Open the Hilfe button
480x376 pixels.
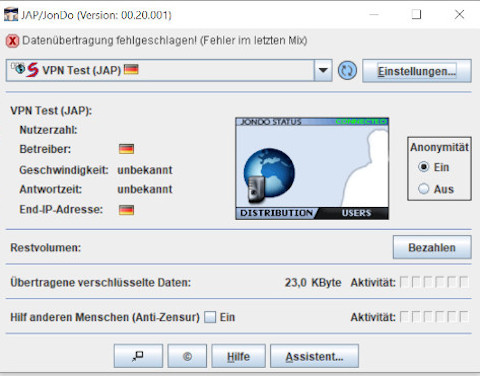click(x=238, y=356)
